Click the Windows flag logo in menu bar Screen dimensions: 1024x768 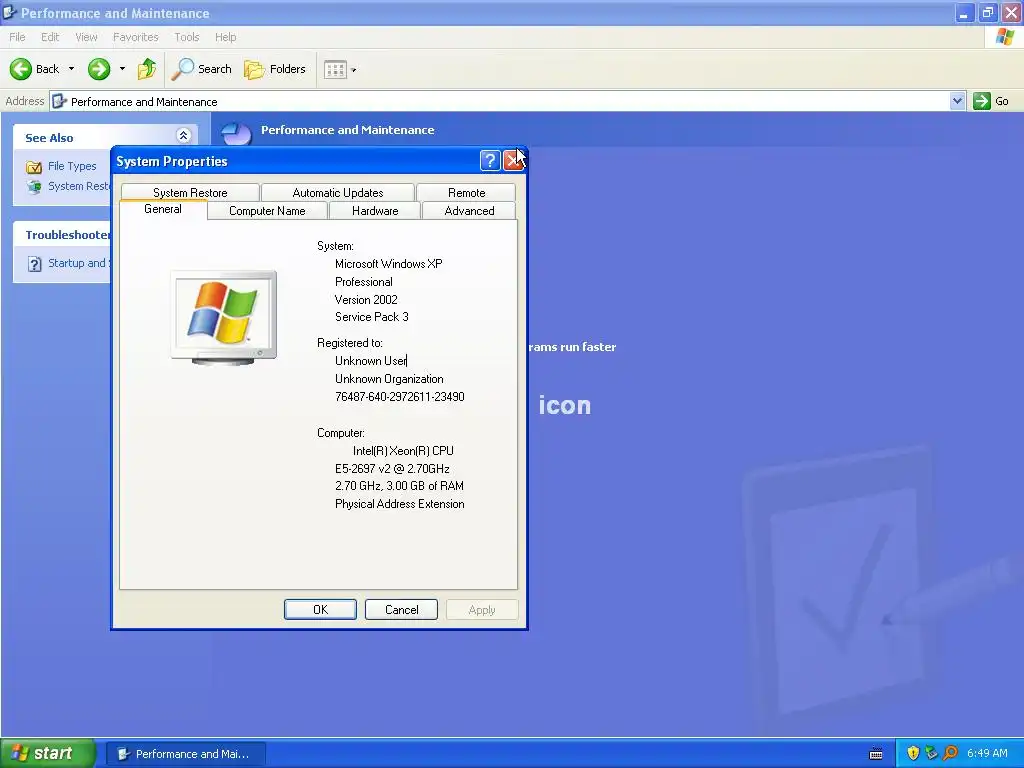pyautogui.click(x=1004, y=37)
